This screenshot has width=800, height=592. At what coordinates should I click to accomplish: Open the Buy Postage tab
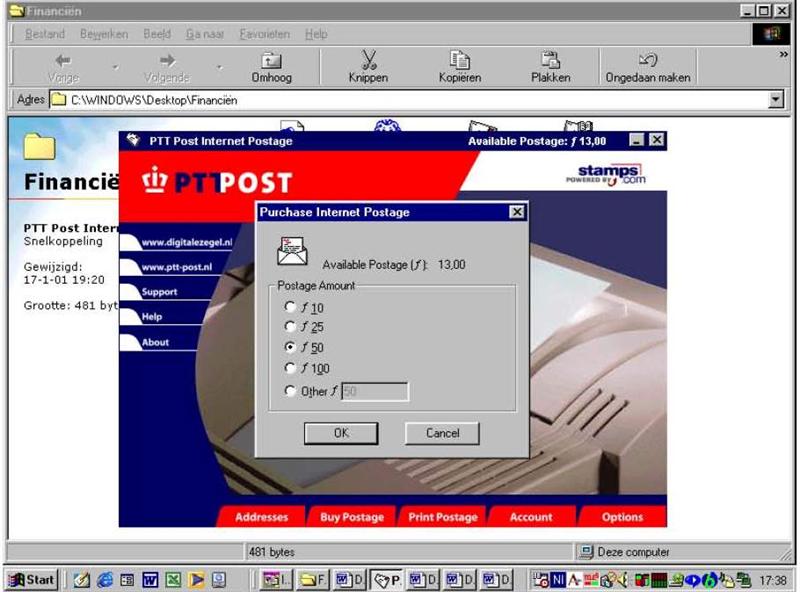click(352, 516)
